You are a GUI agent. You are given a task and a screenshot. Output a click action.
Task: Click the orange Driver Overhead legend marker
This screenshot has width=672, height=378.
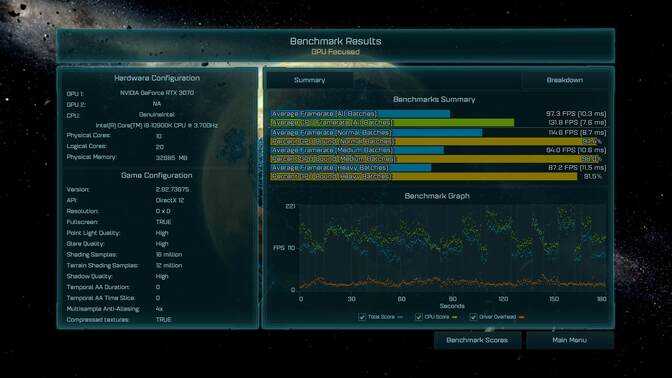pyautogui.click(x=522, y=317)
